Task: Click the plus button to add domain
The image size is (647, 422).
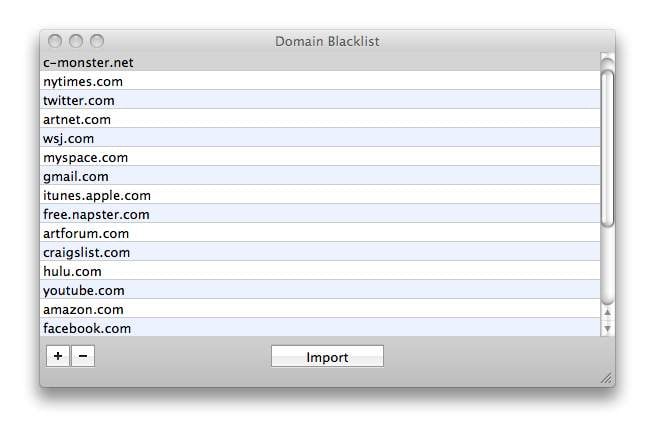Action: coord(58,356)
